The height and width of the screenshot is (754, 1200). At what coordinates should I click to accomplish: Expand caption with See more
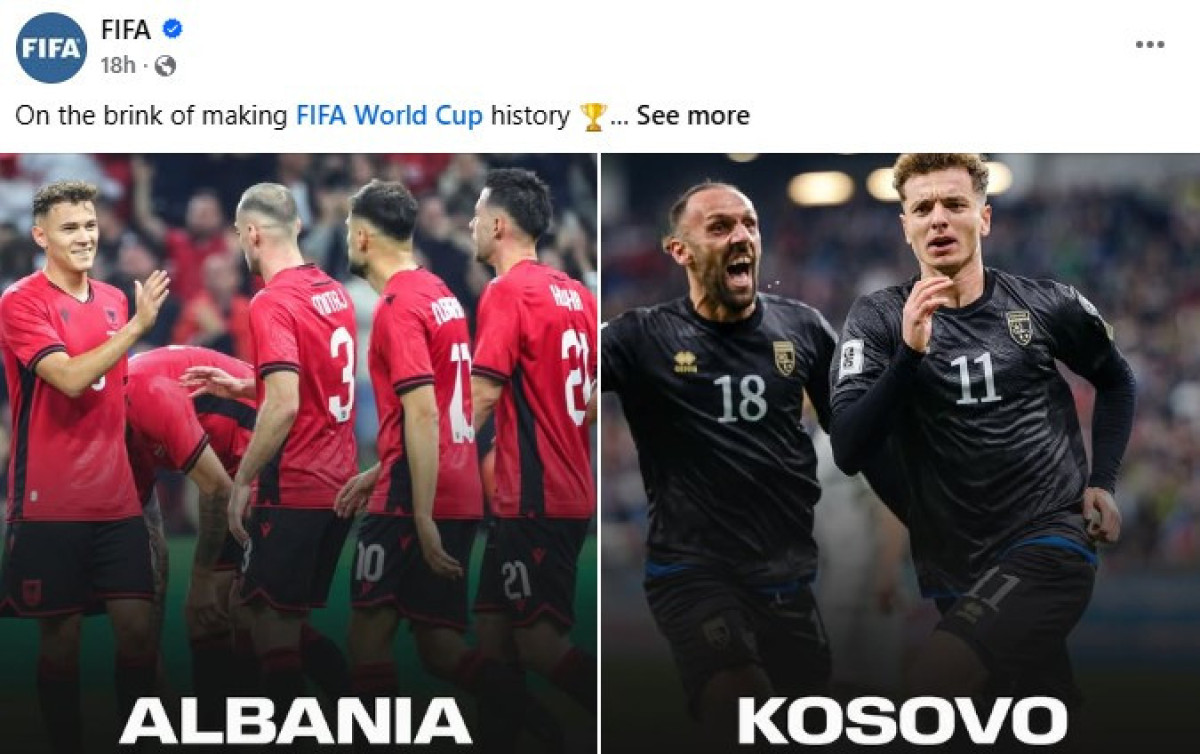tap(693, 116)
